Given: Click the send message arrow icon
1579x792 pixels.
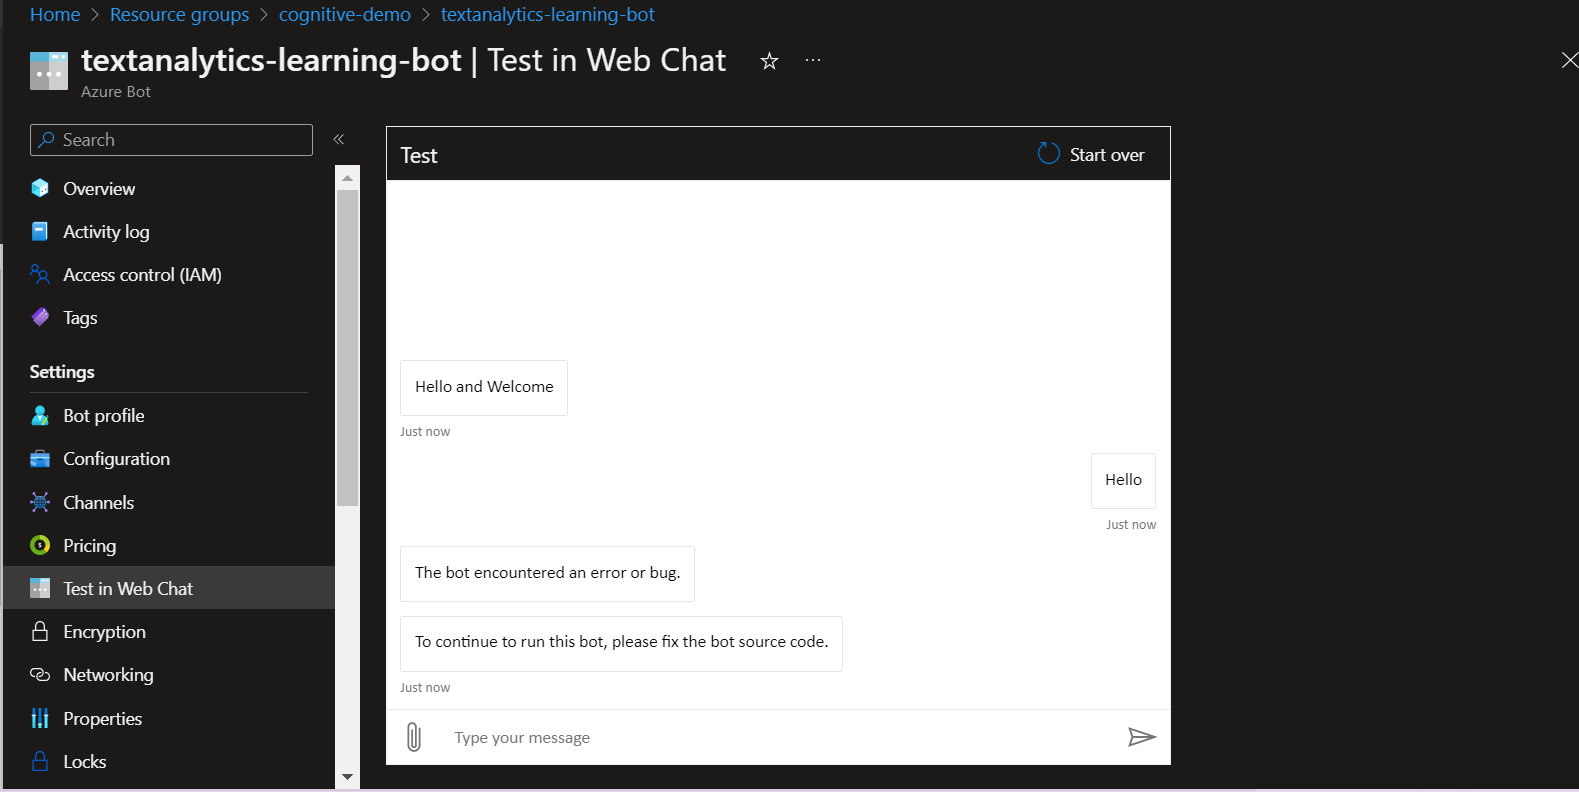Looking at the screenshot, I should tap(1141, 737).
